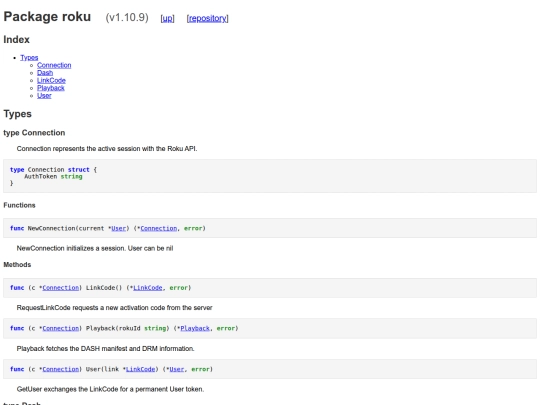Click 'Playback fetches the DASH manifest' text
Image resolution: width=540 pixels, height=405 pixels.
coord(105,349)
